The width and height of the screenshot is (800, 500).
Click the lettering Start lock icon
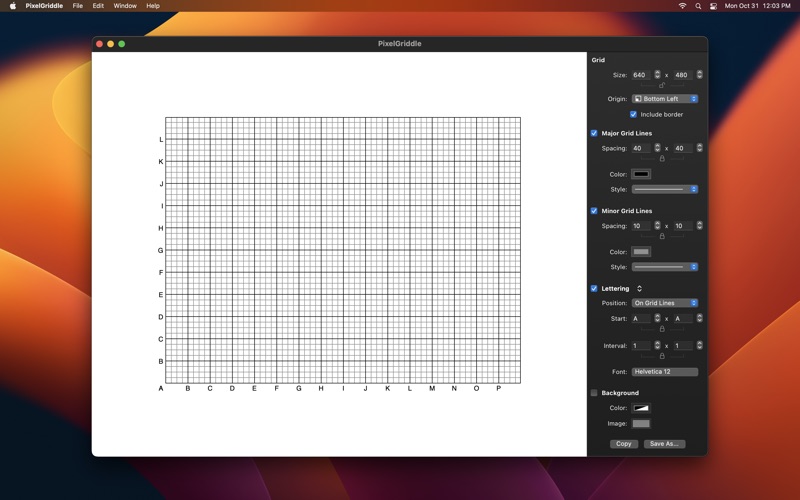(x=662, y=329)
